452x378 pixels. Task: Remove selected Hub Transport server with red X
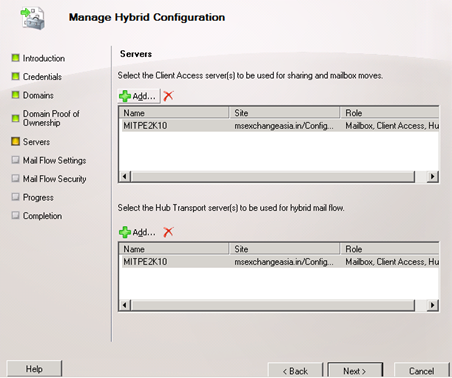[x=168, y=232]
